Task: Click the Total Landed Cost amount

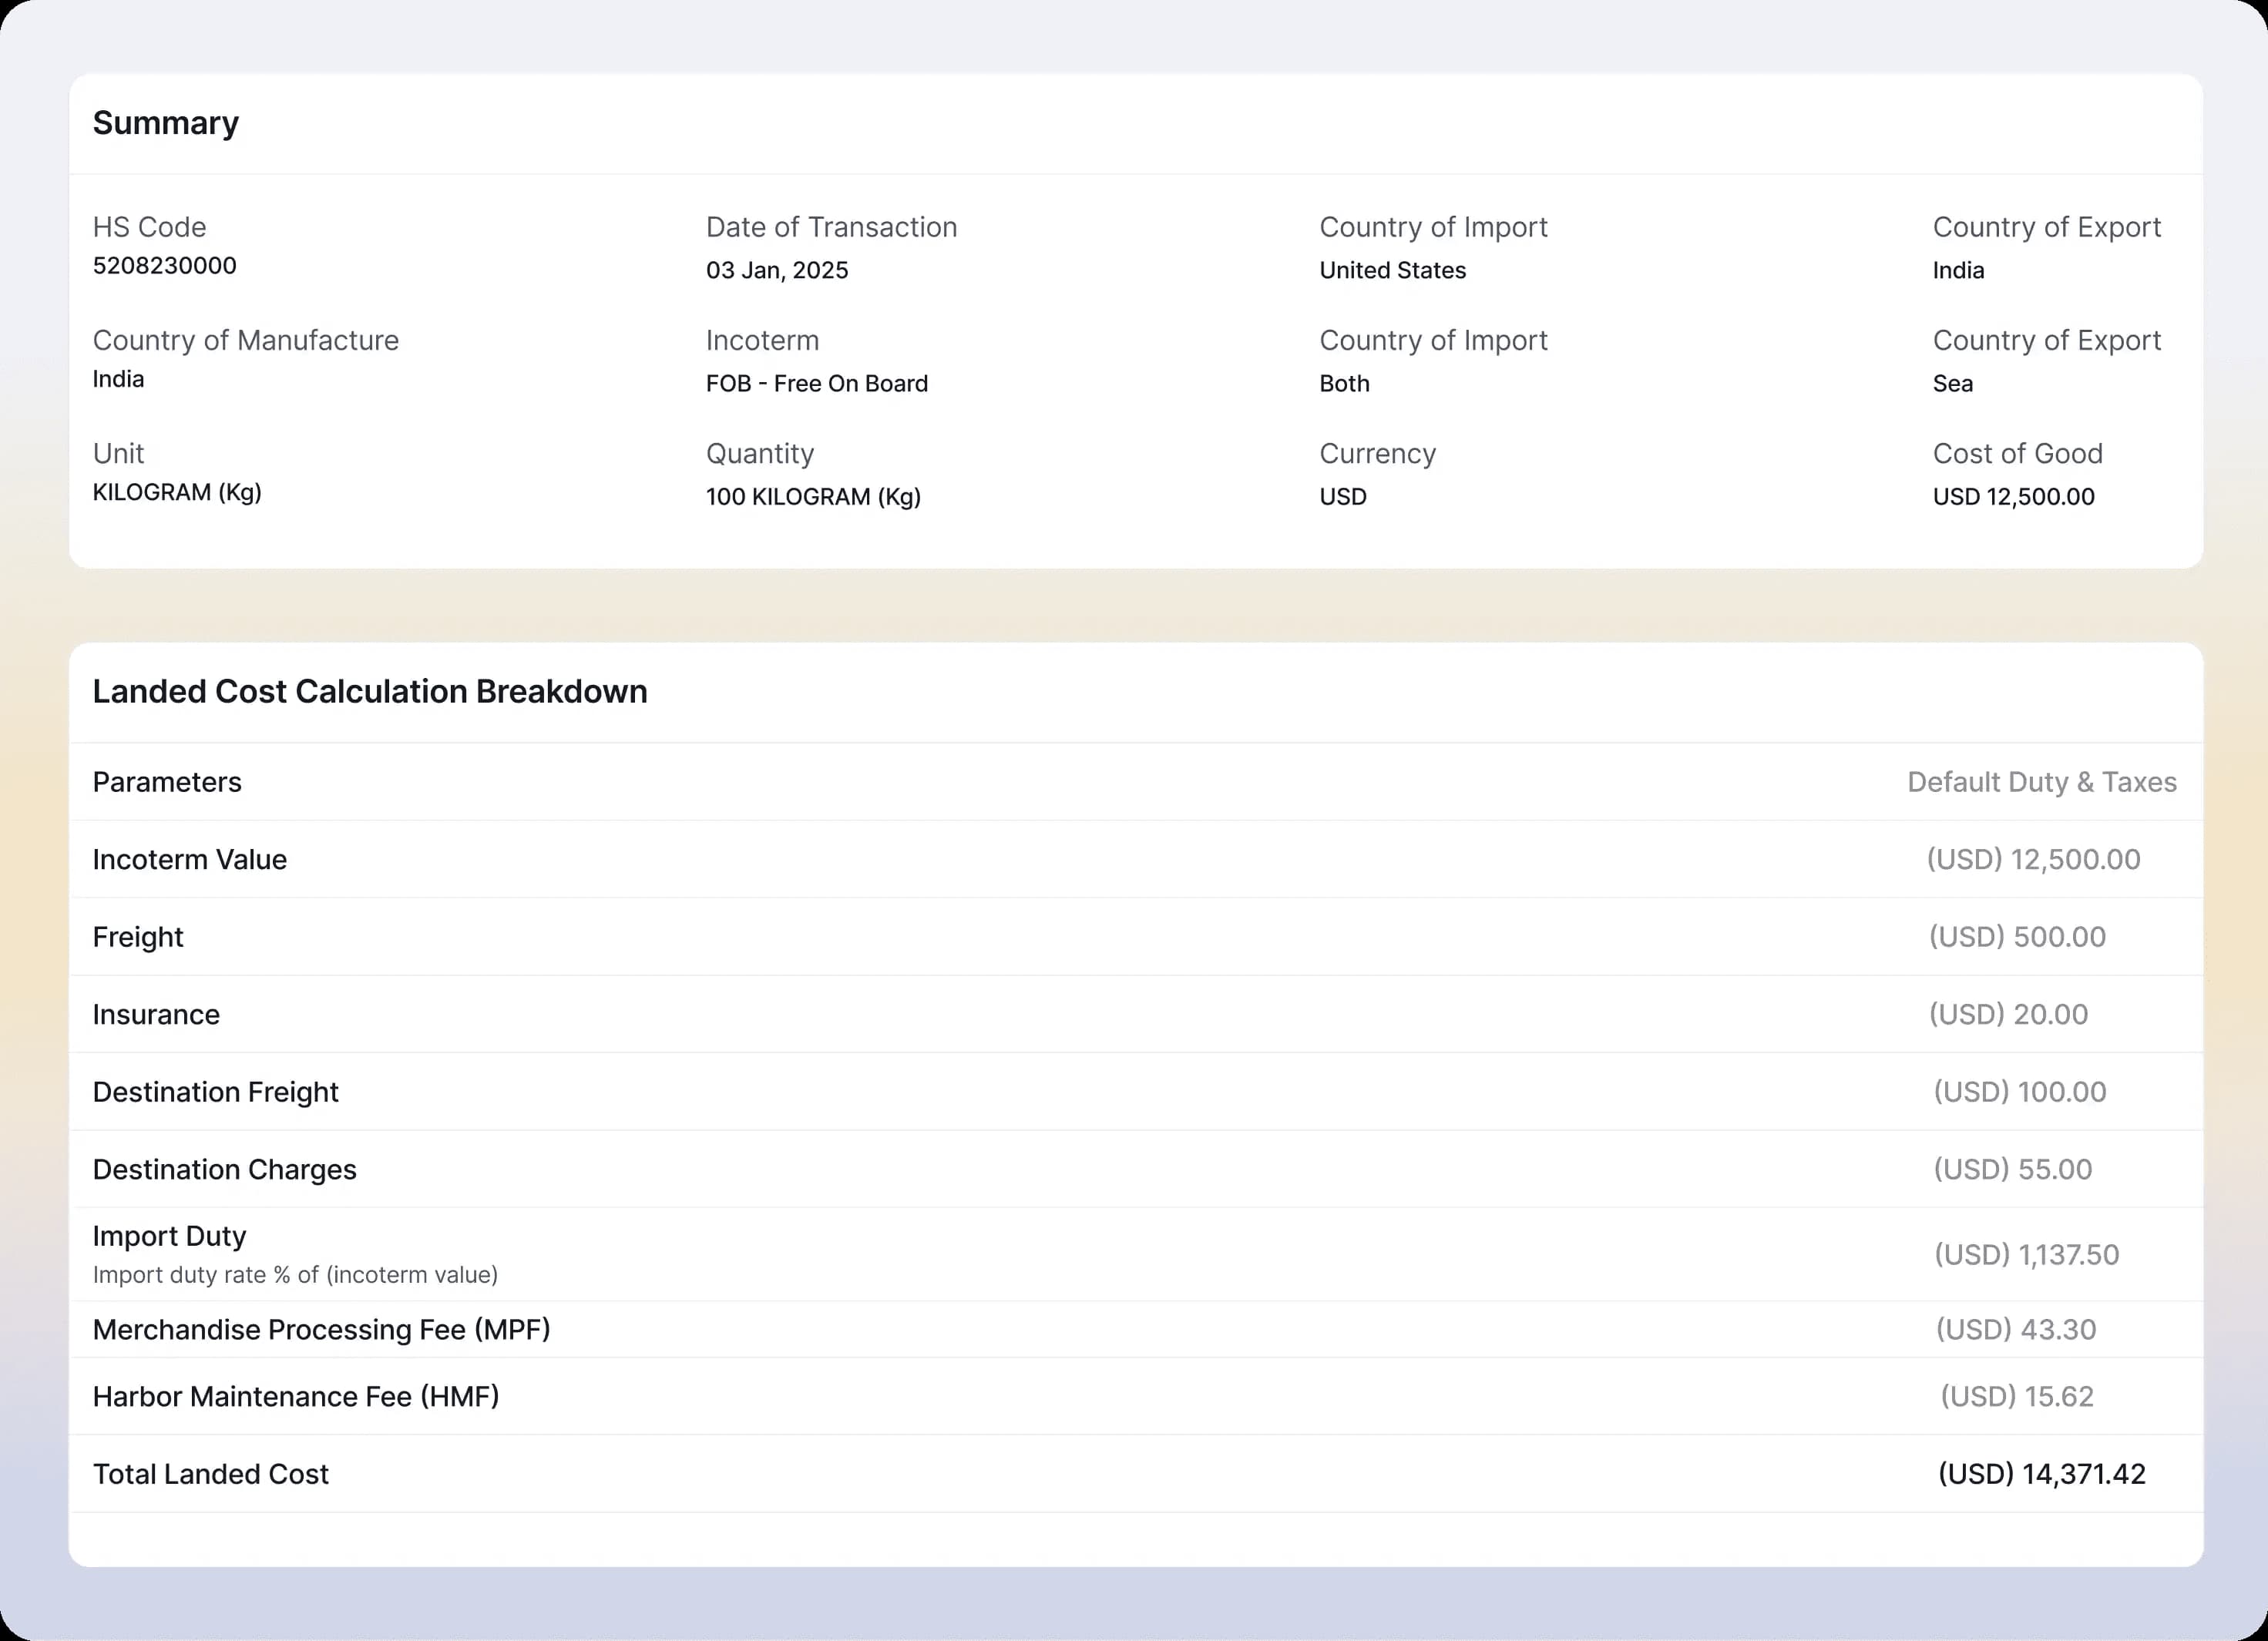Action: (2039, 1473)
